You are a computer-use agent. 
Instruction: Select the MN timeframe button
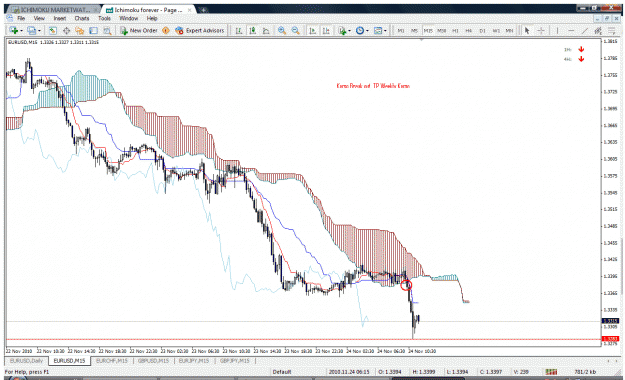[x=509, y=31]
